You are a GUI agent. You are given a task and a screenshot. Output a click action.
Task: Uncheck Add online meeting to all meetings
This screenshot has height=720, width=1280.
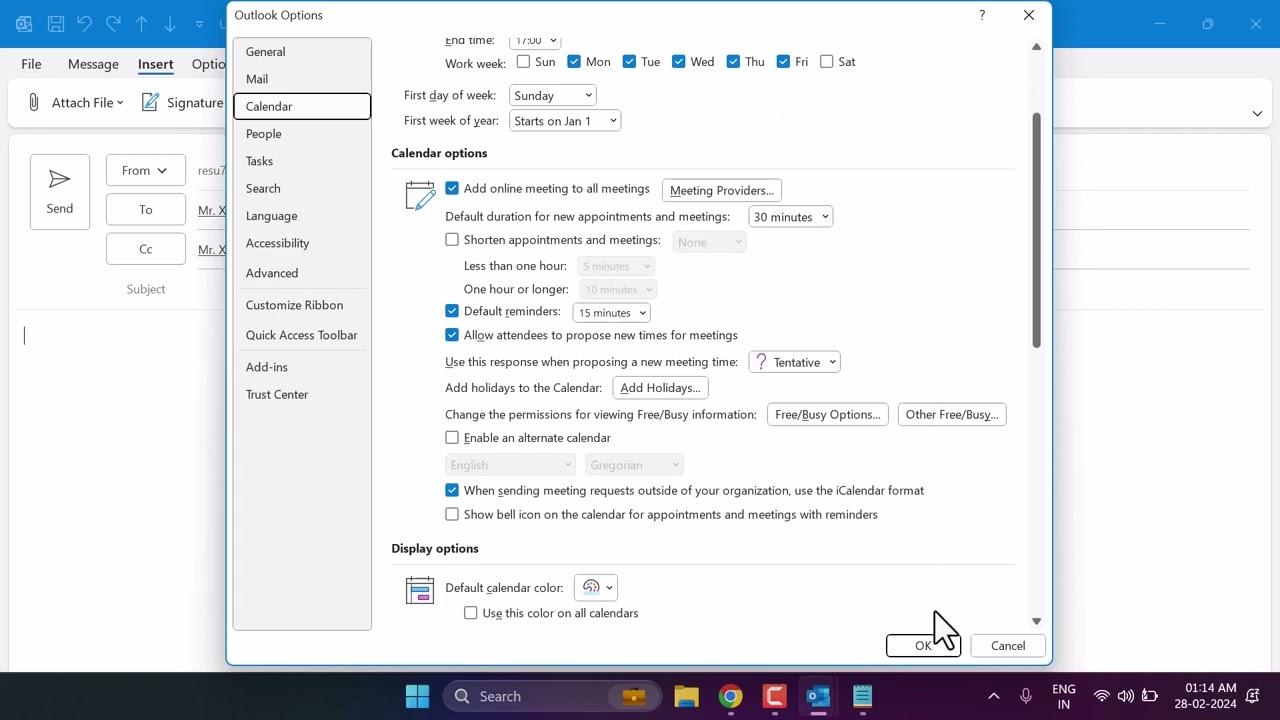click(x=452, y=188)
